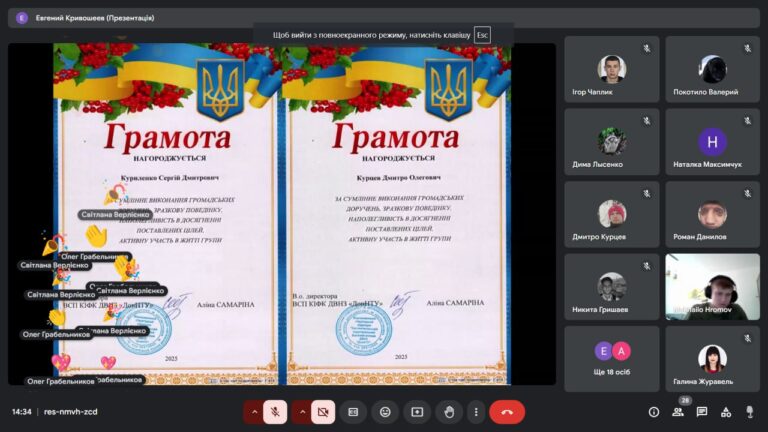Open more options three-dot menu
Screen dimensions: 768x432
tap(476, 412)
